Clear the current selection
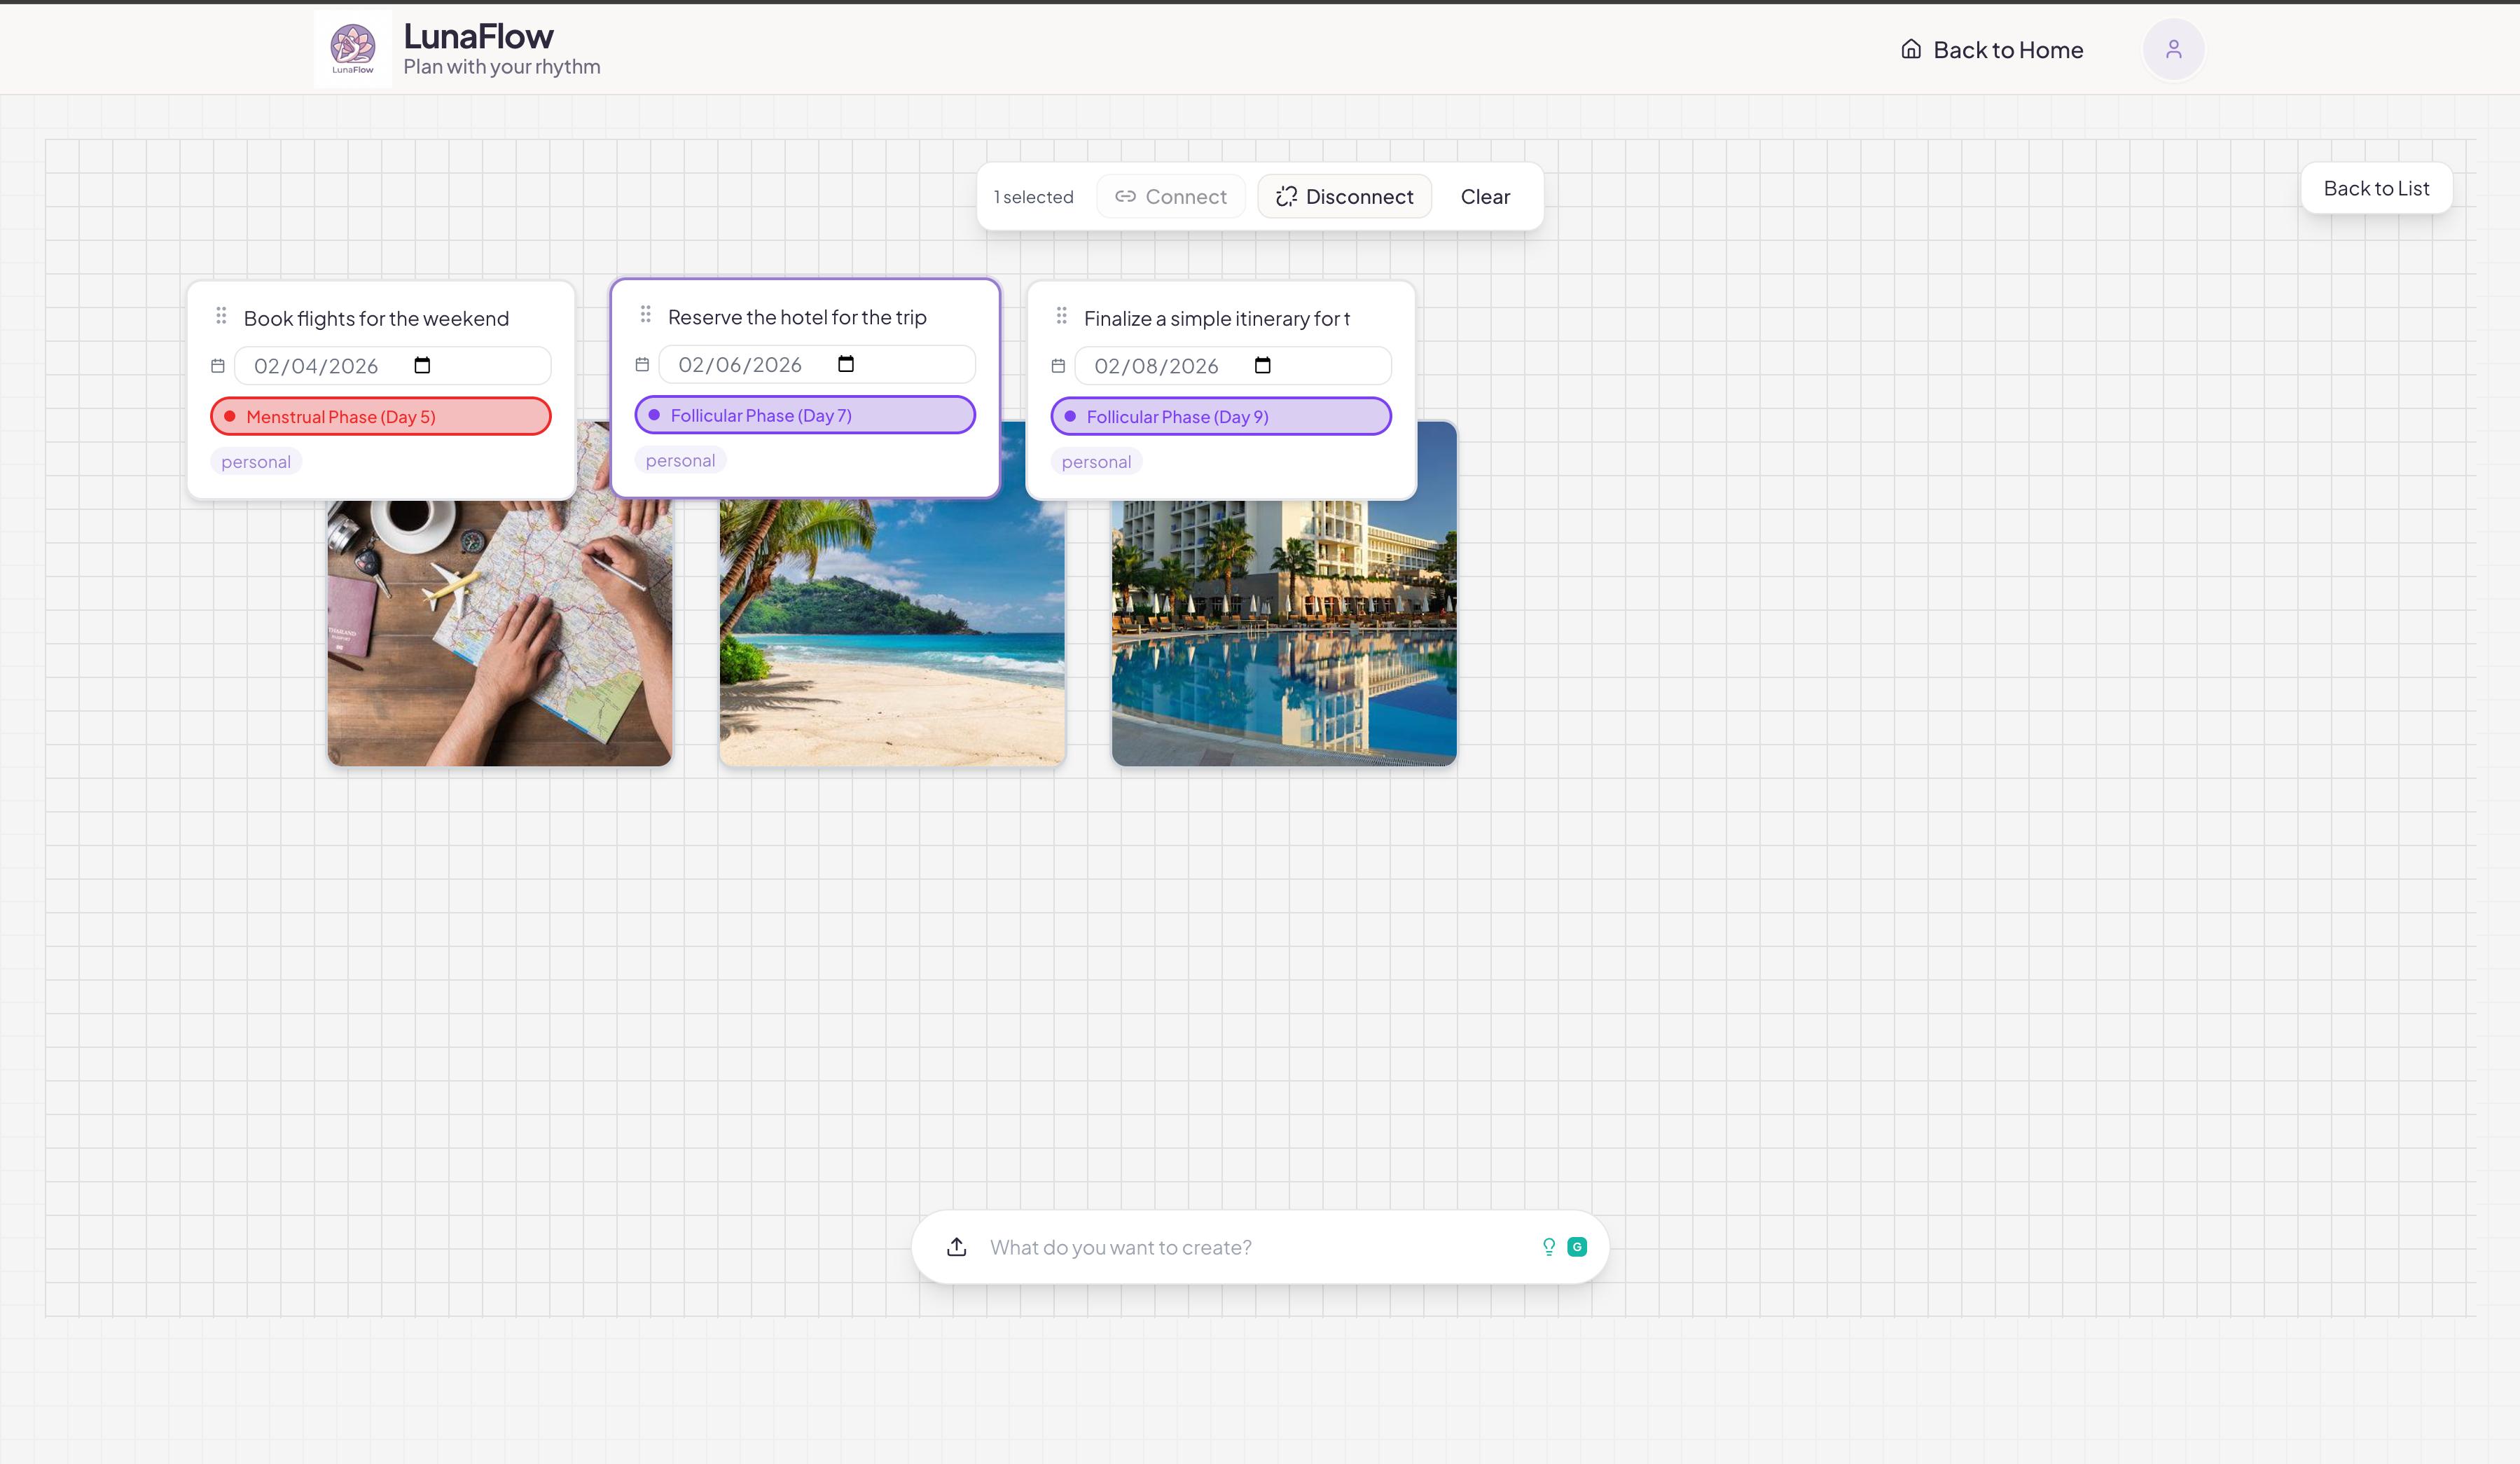 pos(1485,197)
